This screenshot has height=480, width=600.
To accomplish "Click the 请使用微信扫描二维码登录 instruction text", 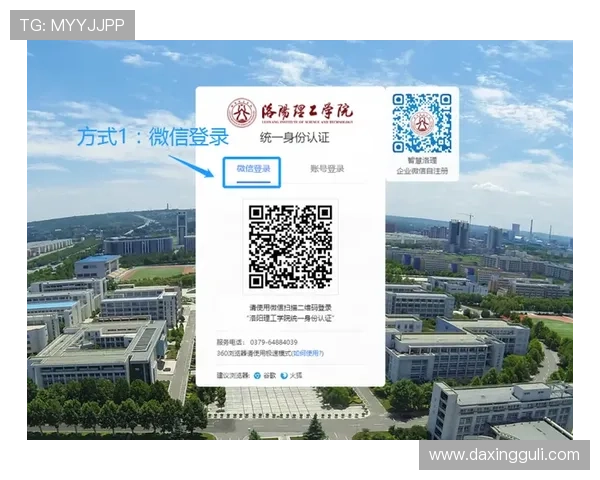I will click(290, 307).
